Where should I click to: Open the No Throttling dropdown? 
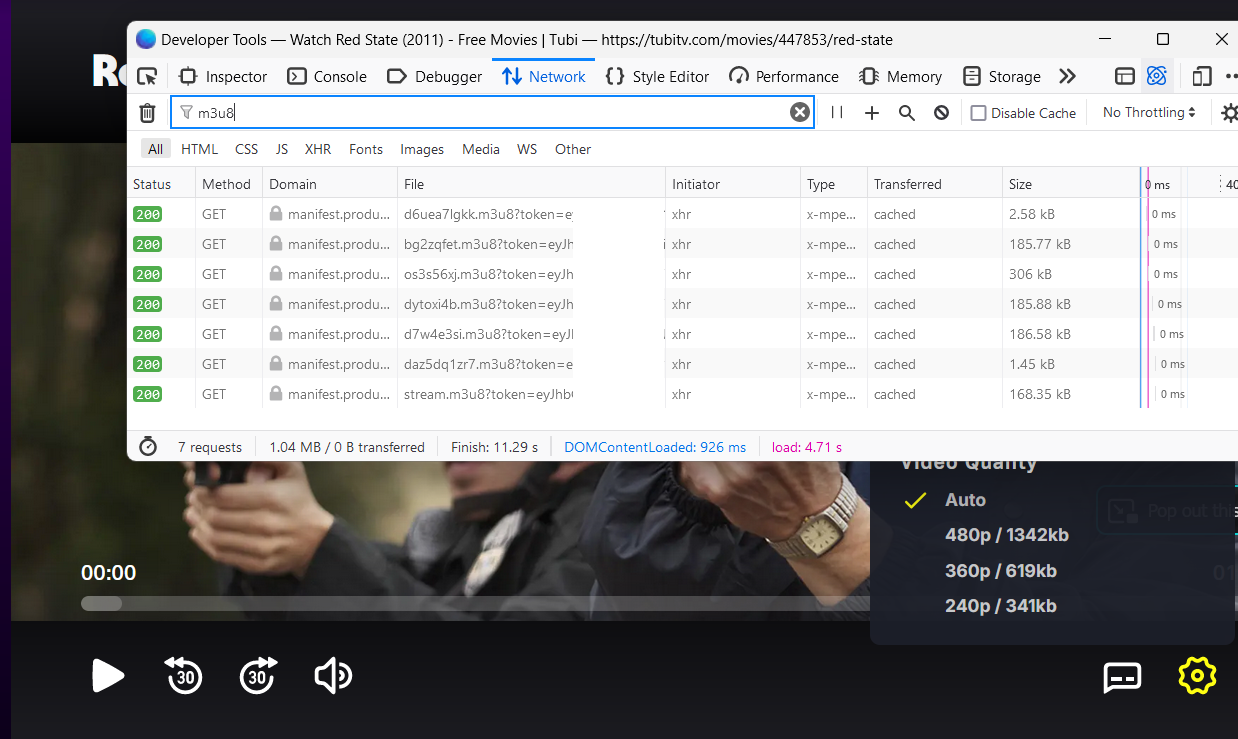click(x=1149, y=113)
